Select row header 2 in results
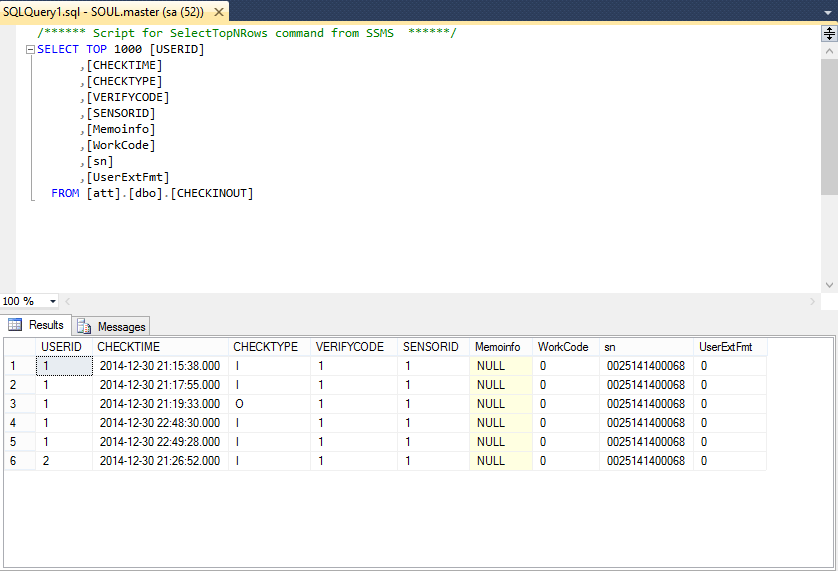This screenshot has height=571, width=838. point(20,385)
